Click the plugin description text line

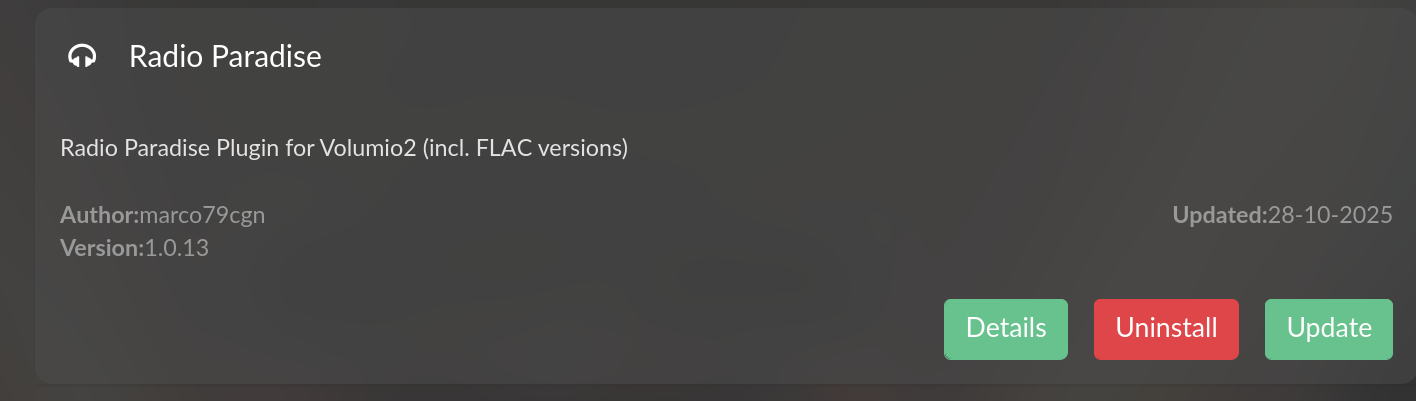point(343,149)
